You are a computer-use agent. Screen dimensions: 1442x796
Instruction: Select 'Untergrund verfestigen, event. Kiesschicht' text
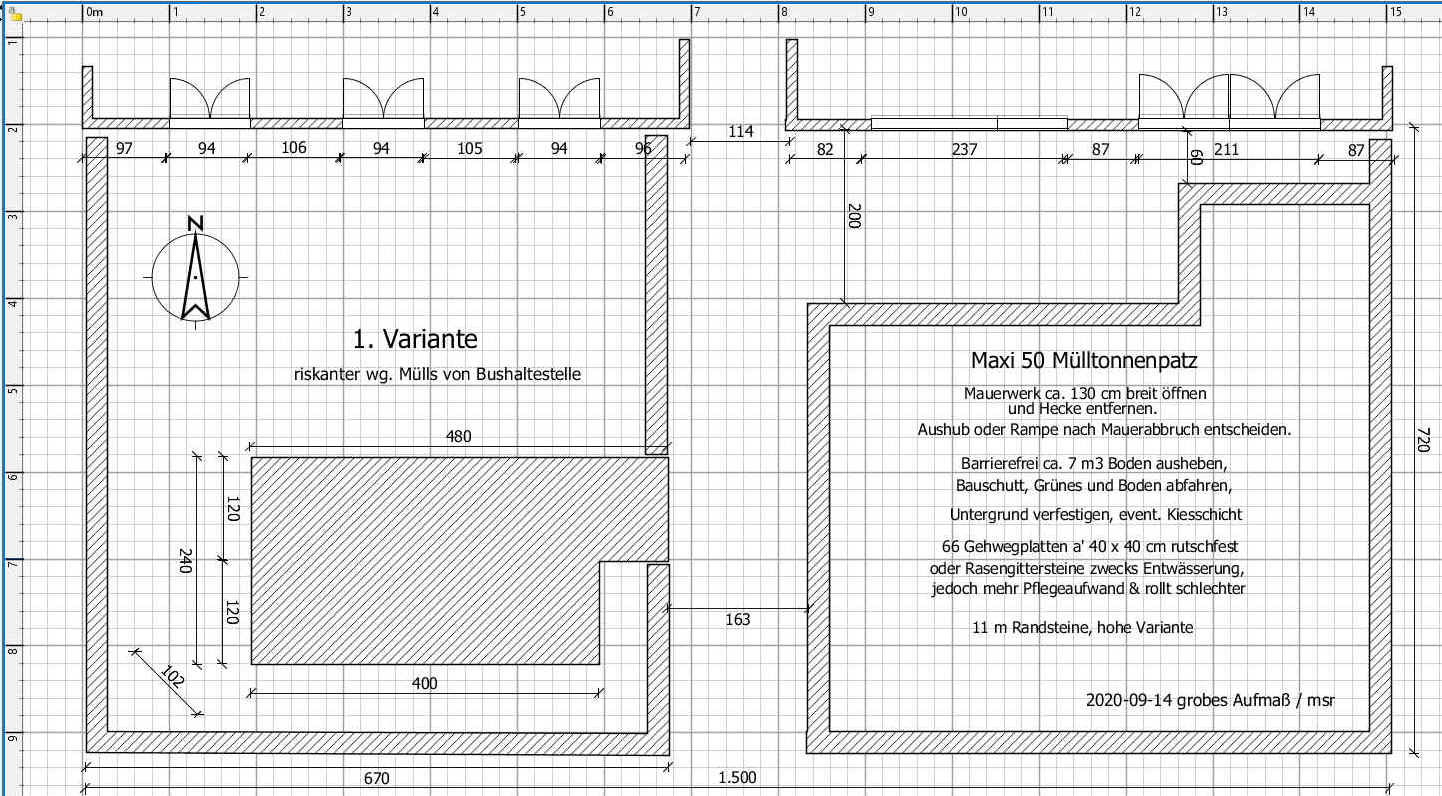(x=1096, y=514)
